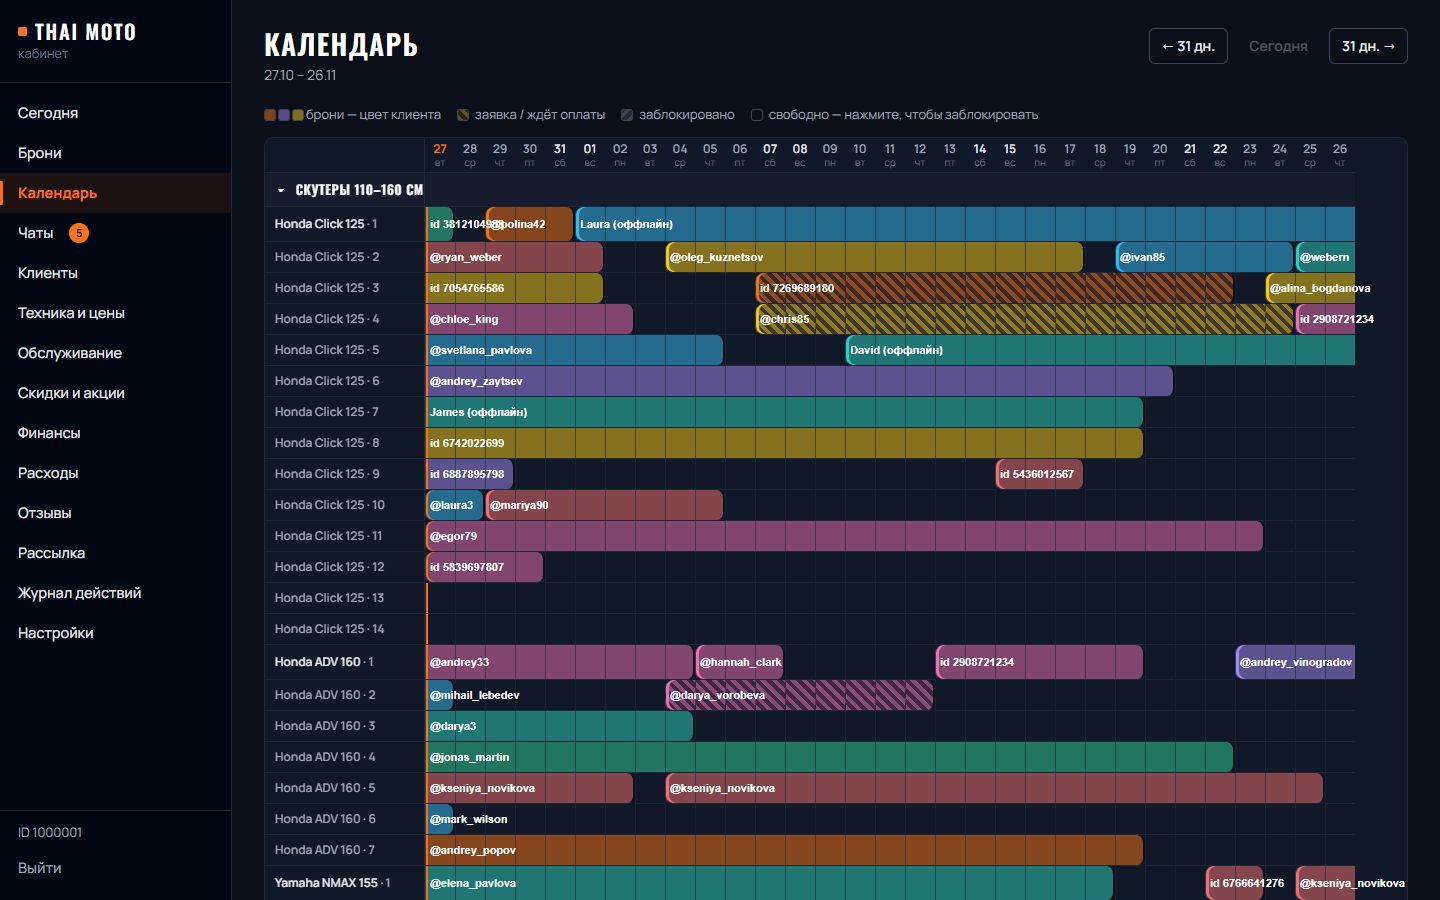
Task: Go to the Брони section
Action: tap(115, 153)
